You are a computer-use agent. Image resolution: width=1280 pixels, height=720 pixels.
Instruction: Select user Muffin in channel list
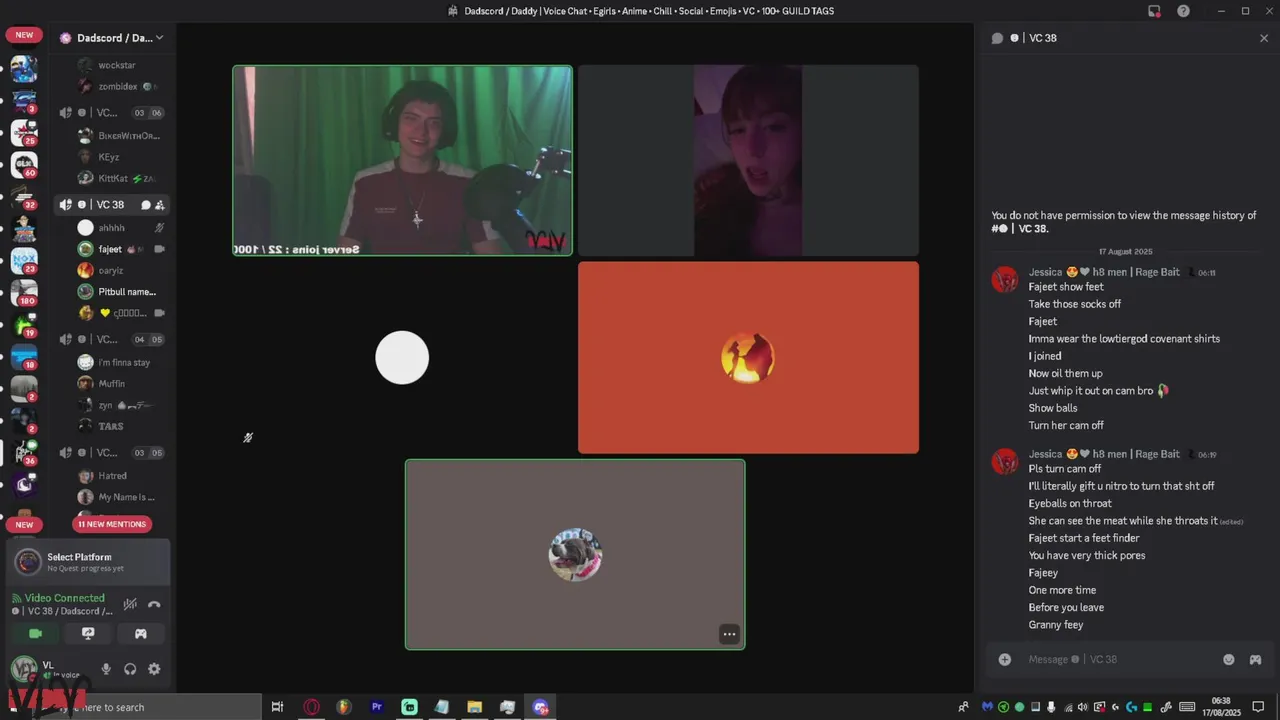point(120,383)
